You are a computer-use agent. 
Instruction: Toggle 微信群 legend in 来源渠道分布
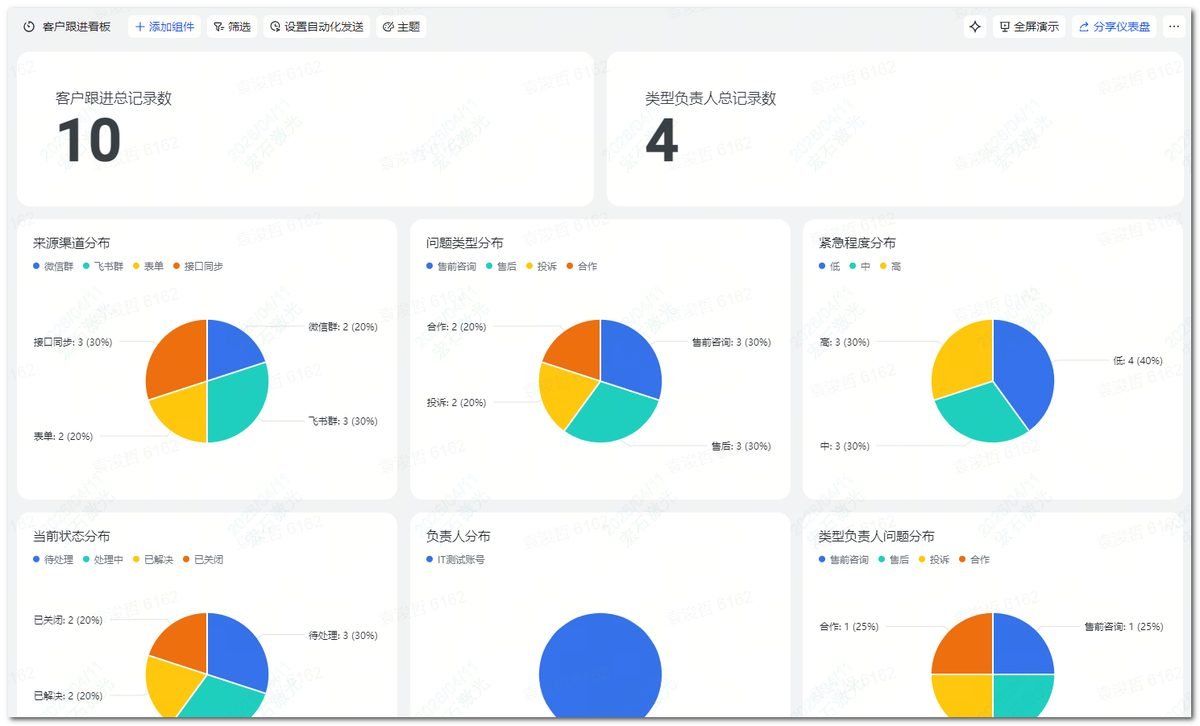[53, 266]
